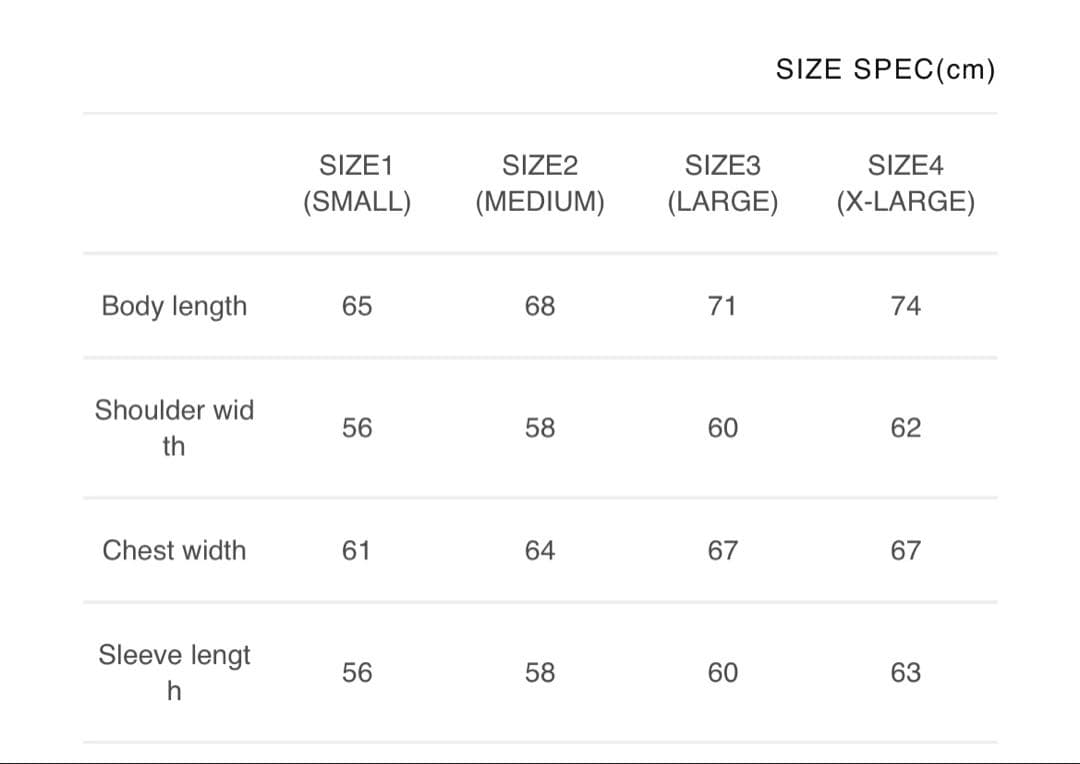1080x764 pixels.
Task: Click the Chest width row label
Action: [174, 550]
